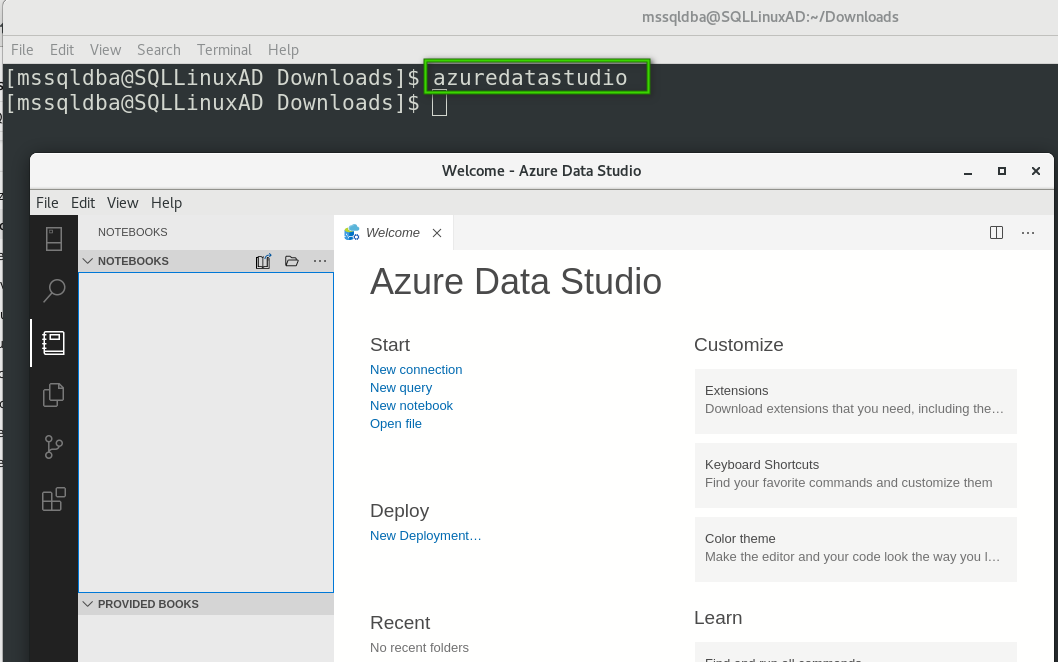The height and width of the screenshot is (662, 1058).
Task: Open the Connections servers icon in activity bar
Action: pos(54,239)
